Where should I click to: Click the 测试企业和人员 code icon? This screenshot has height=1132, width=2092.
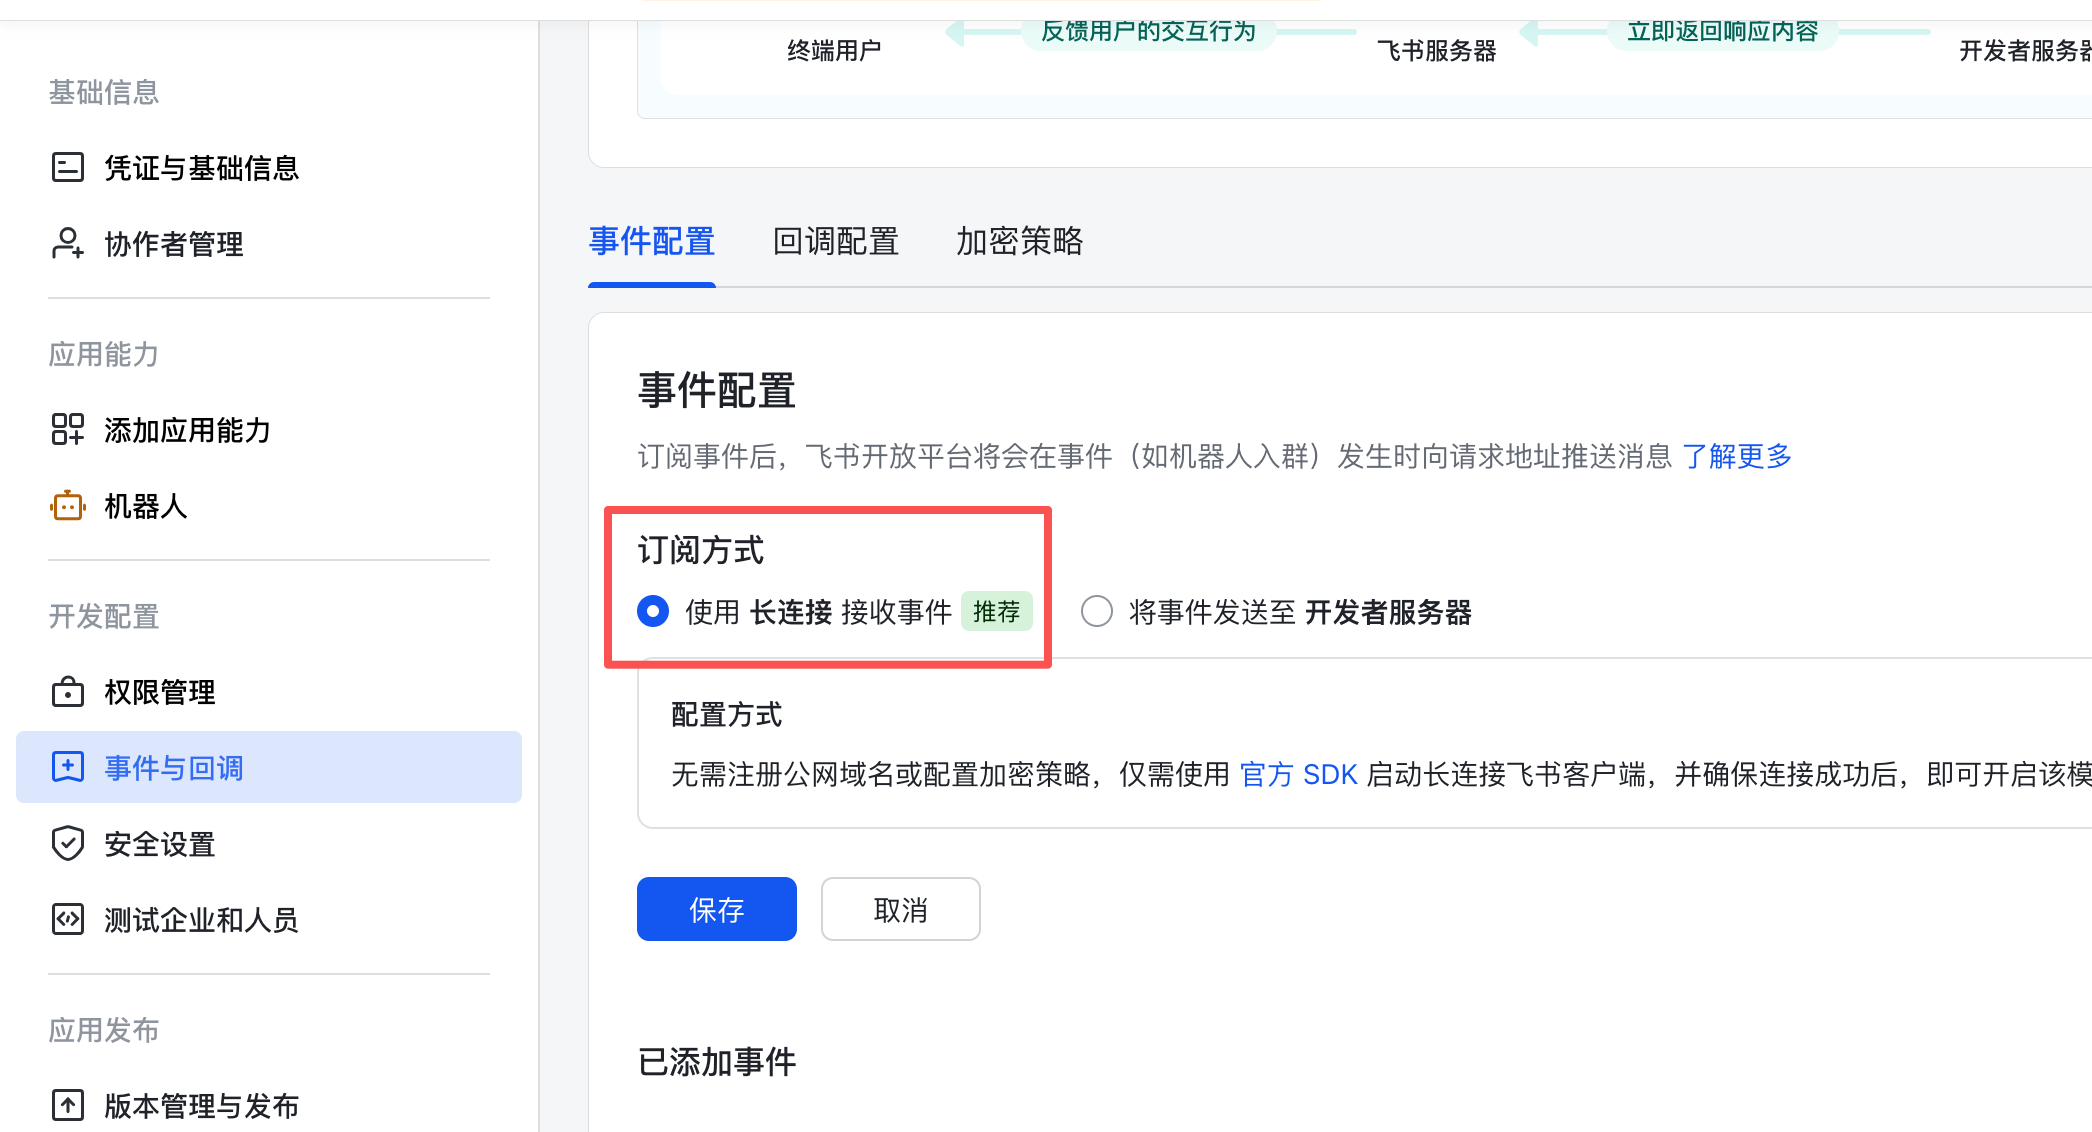click(x=67, y=919)
